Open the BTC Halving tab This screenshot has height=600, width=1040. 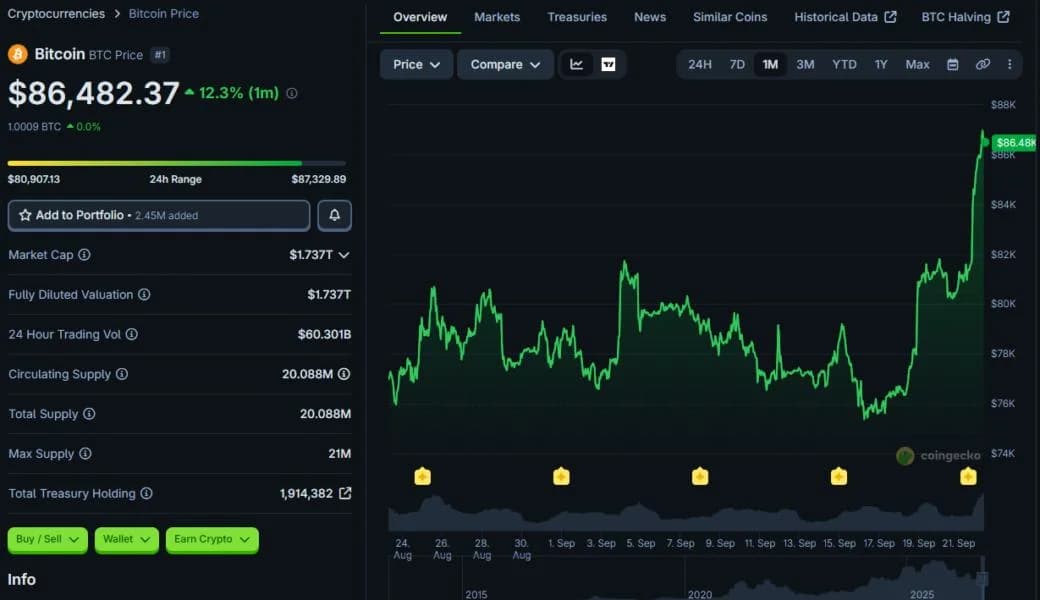[965, 17]
